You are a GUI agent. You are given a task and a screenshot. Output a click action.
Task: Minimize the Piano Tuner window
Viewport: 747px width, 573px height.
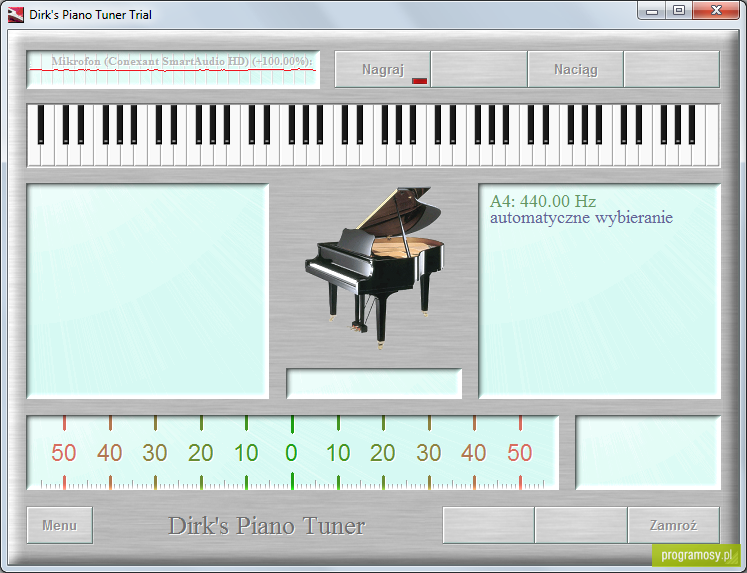pos(652,11)
